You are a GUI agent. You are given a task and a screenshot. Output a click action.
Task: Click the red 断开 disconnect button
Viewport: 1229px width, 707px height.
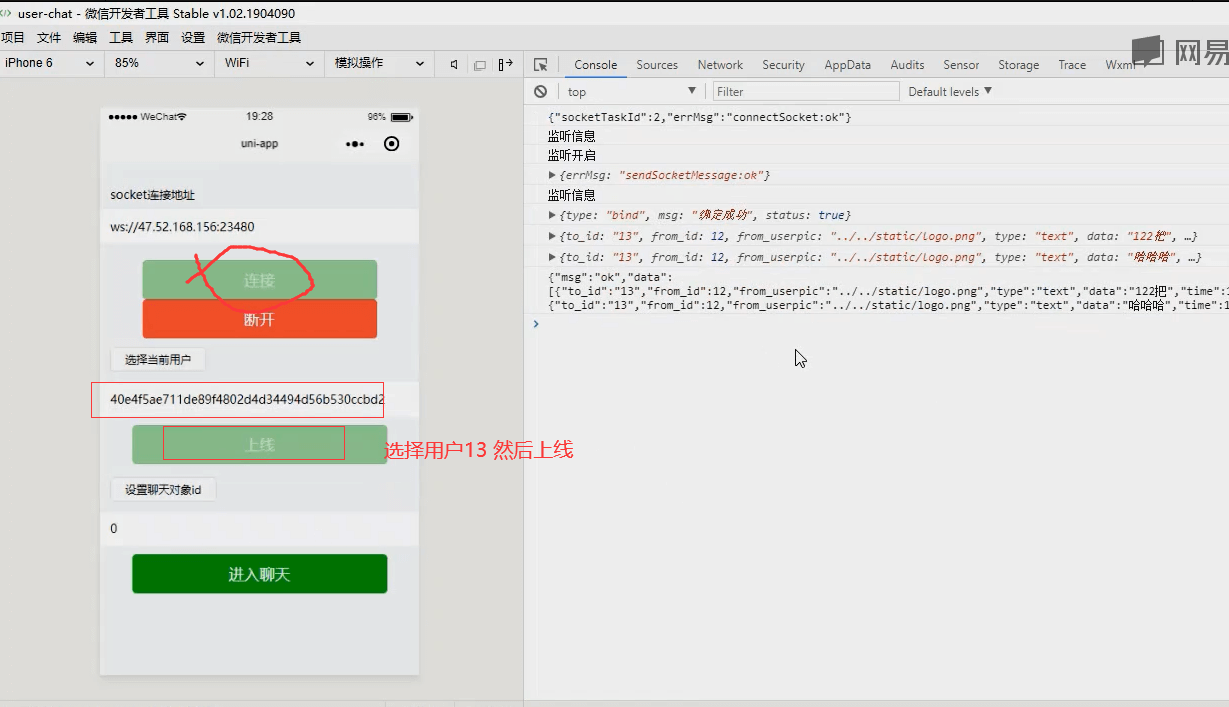[259, 320]
